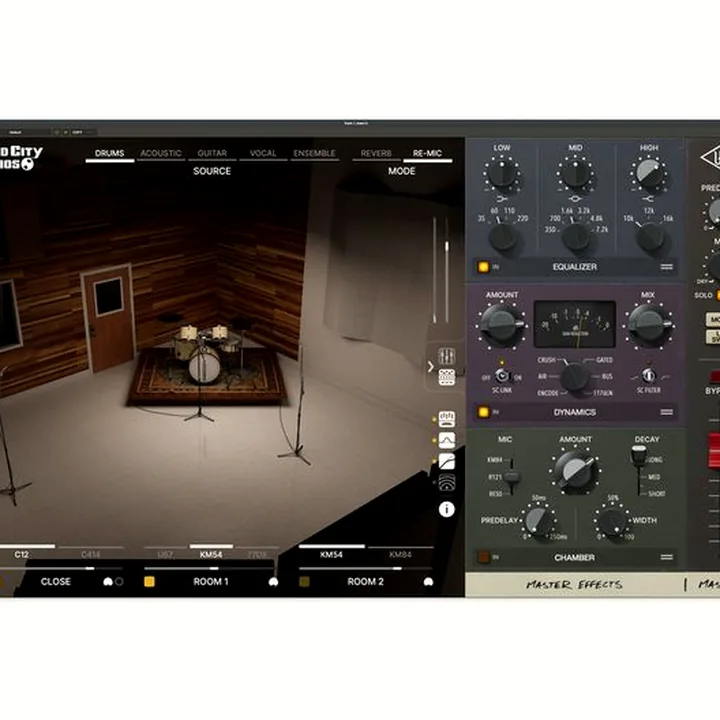Toggle the channel strip module icon with yellow LED
Image resolution: width=720 pixels, height=720 pixels.
point(446,419)
